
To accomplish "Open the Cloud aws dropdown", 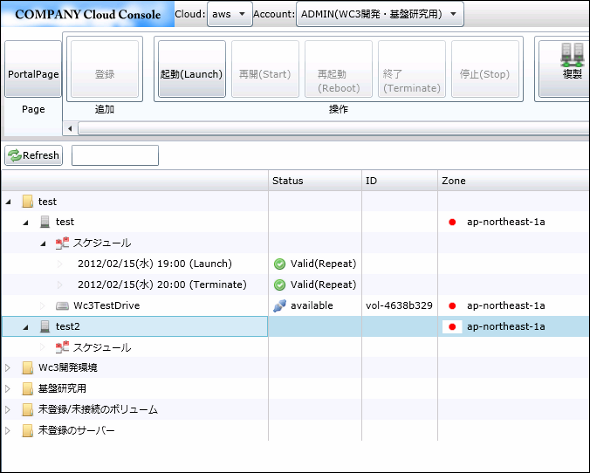I will tap(230, 14).
